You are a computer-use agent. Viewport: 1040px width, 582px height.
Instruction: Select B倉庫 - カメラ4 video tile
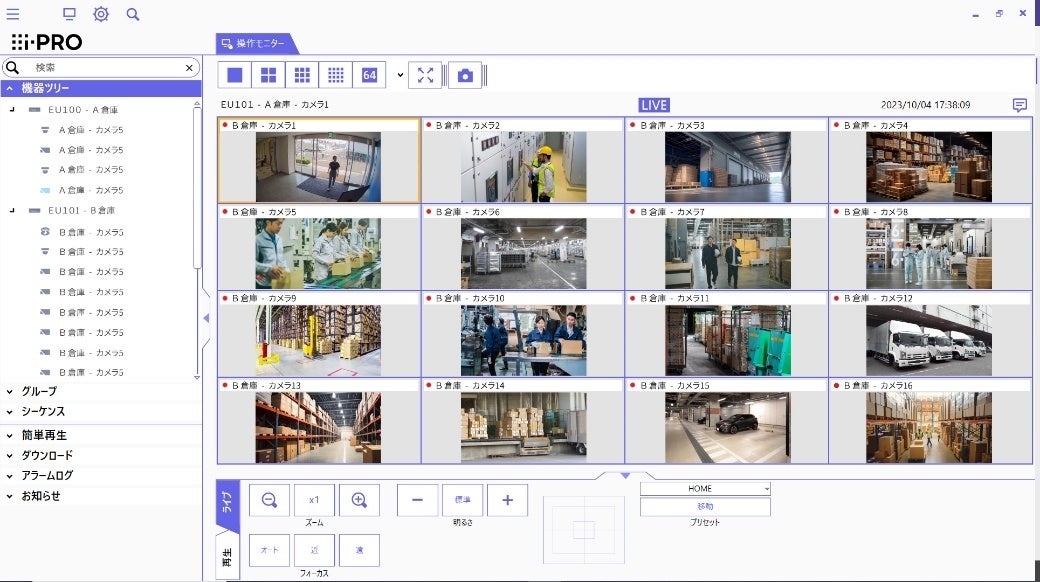[930, 161]
